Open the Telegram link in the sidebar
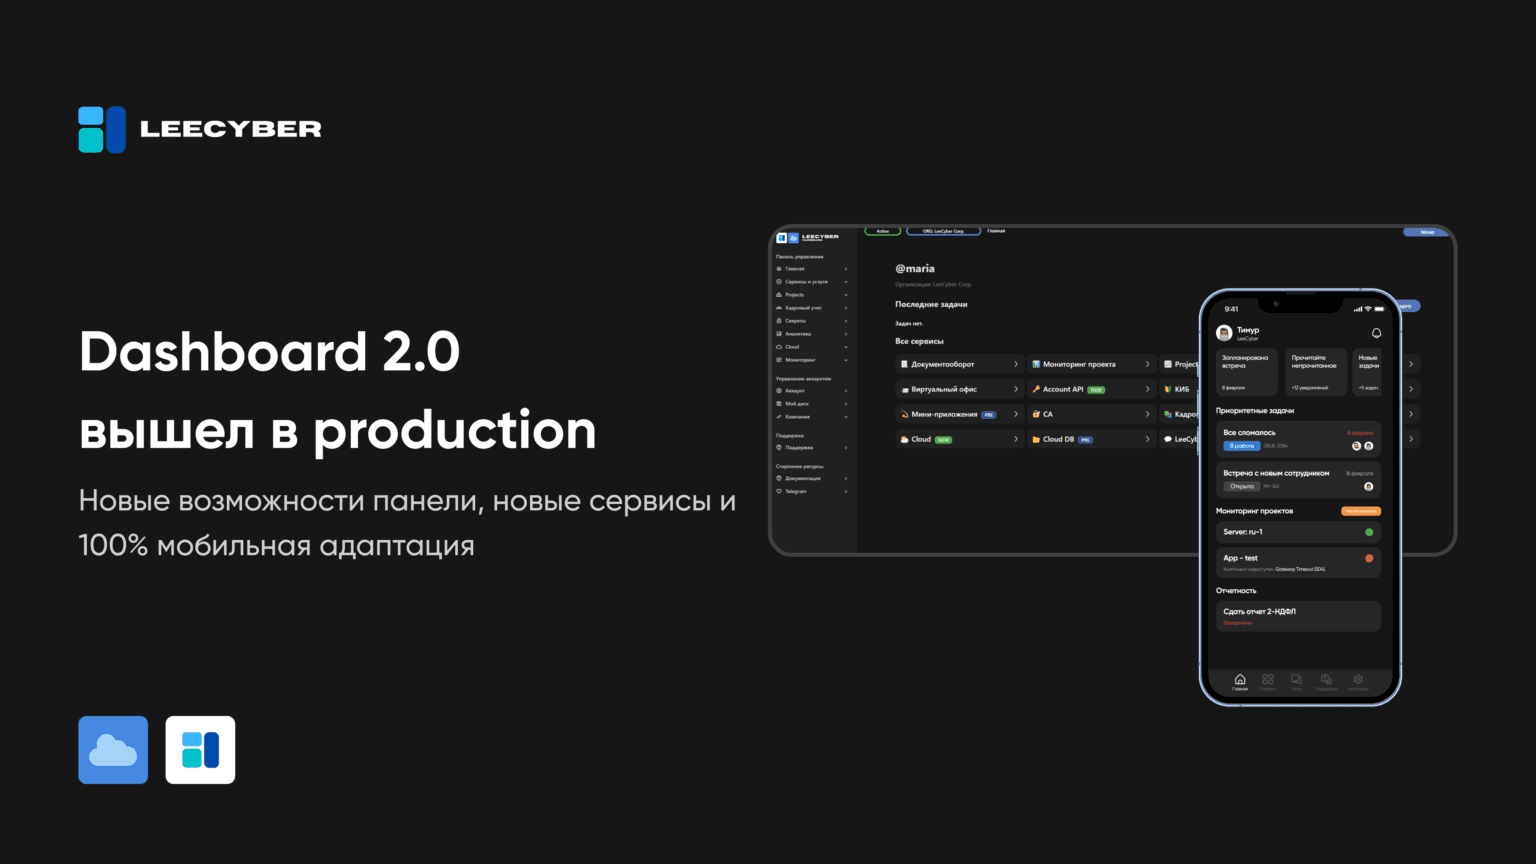The width and height of the screenshot is (1536, 864). point(795,491)
